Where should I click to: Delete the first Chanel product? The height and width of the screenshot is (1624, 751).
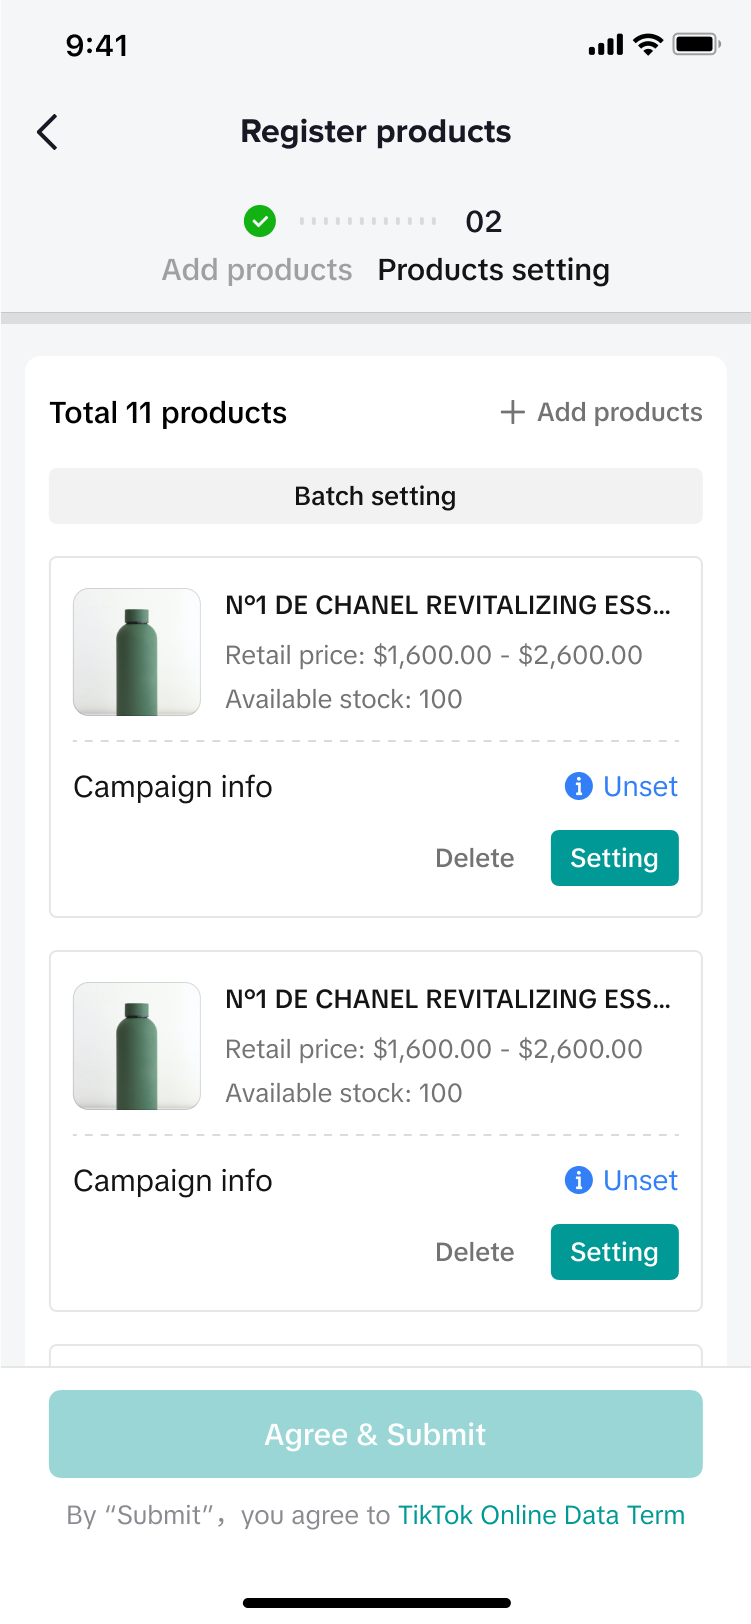click(x=474, y=858)
